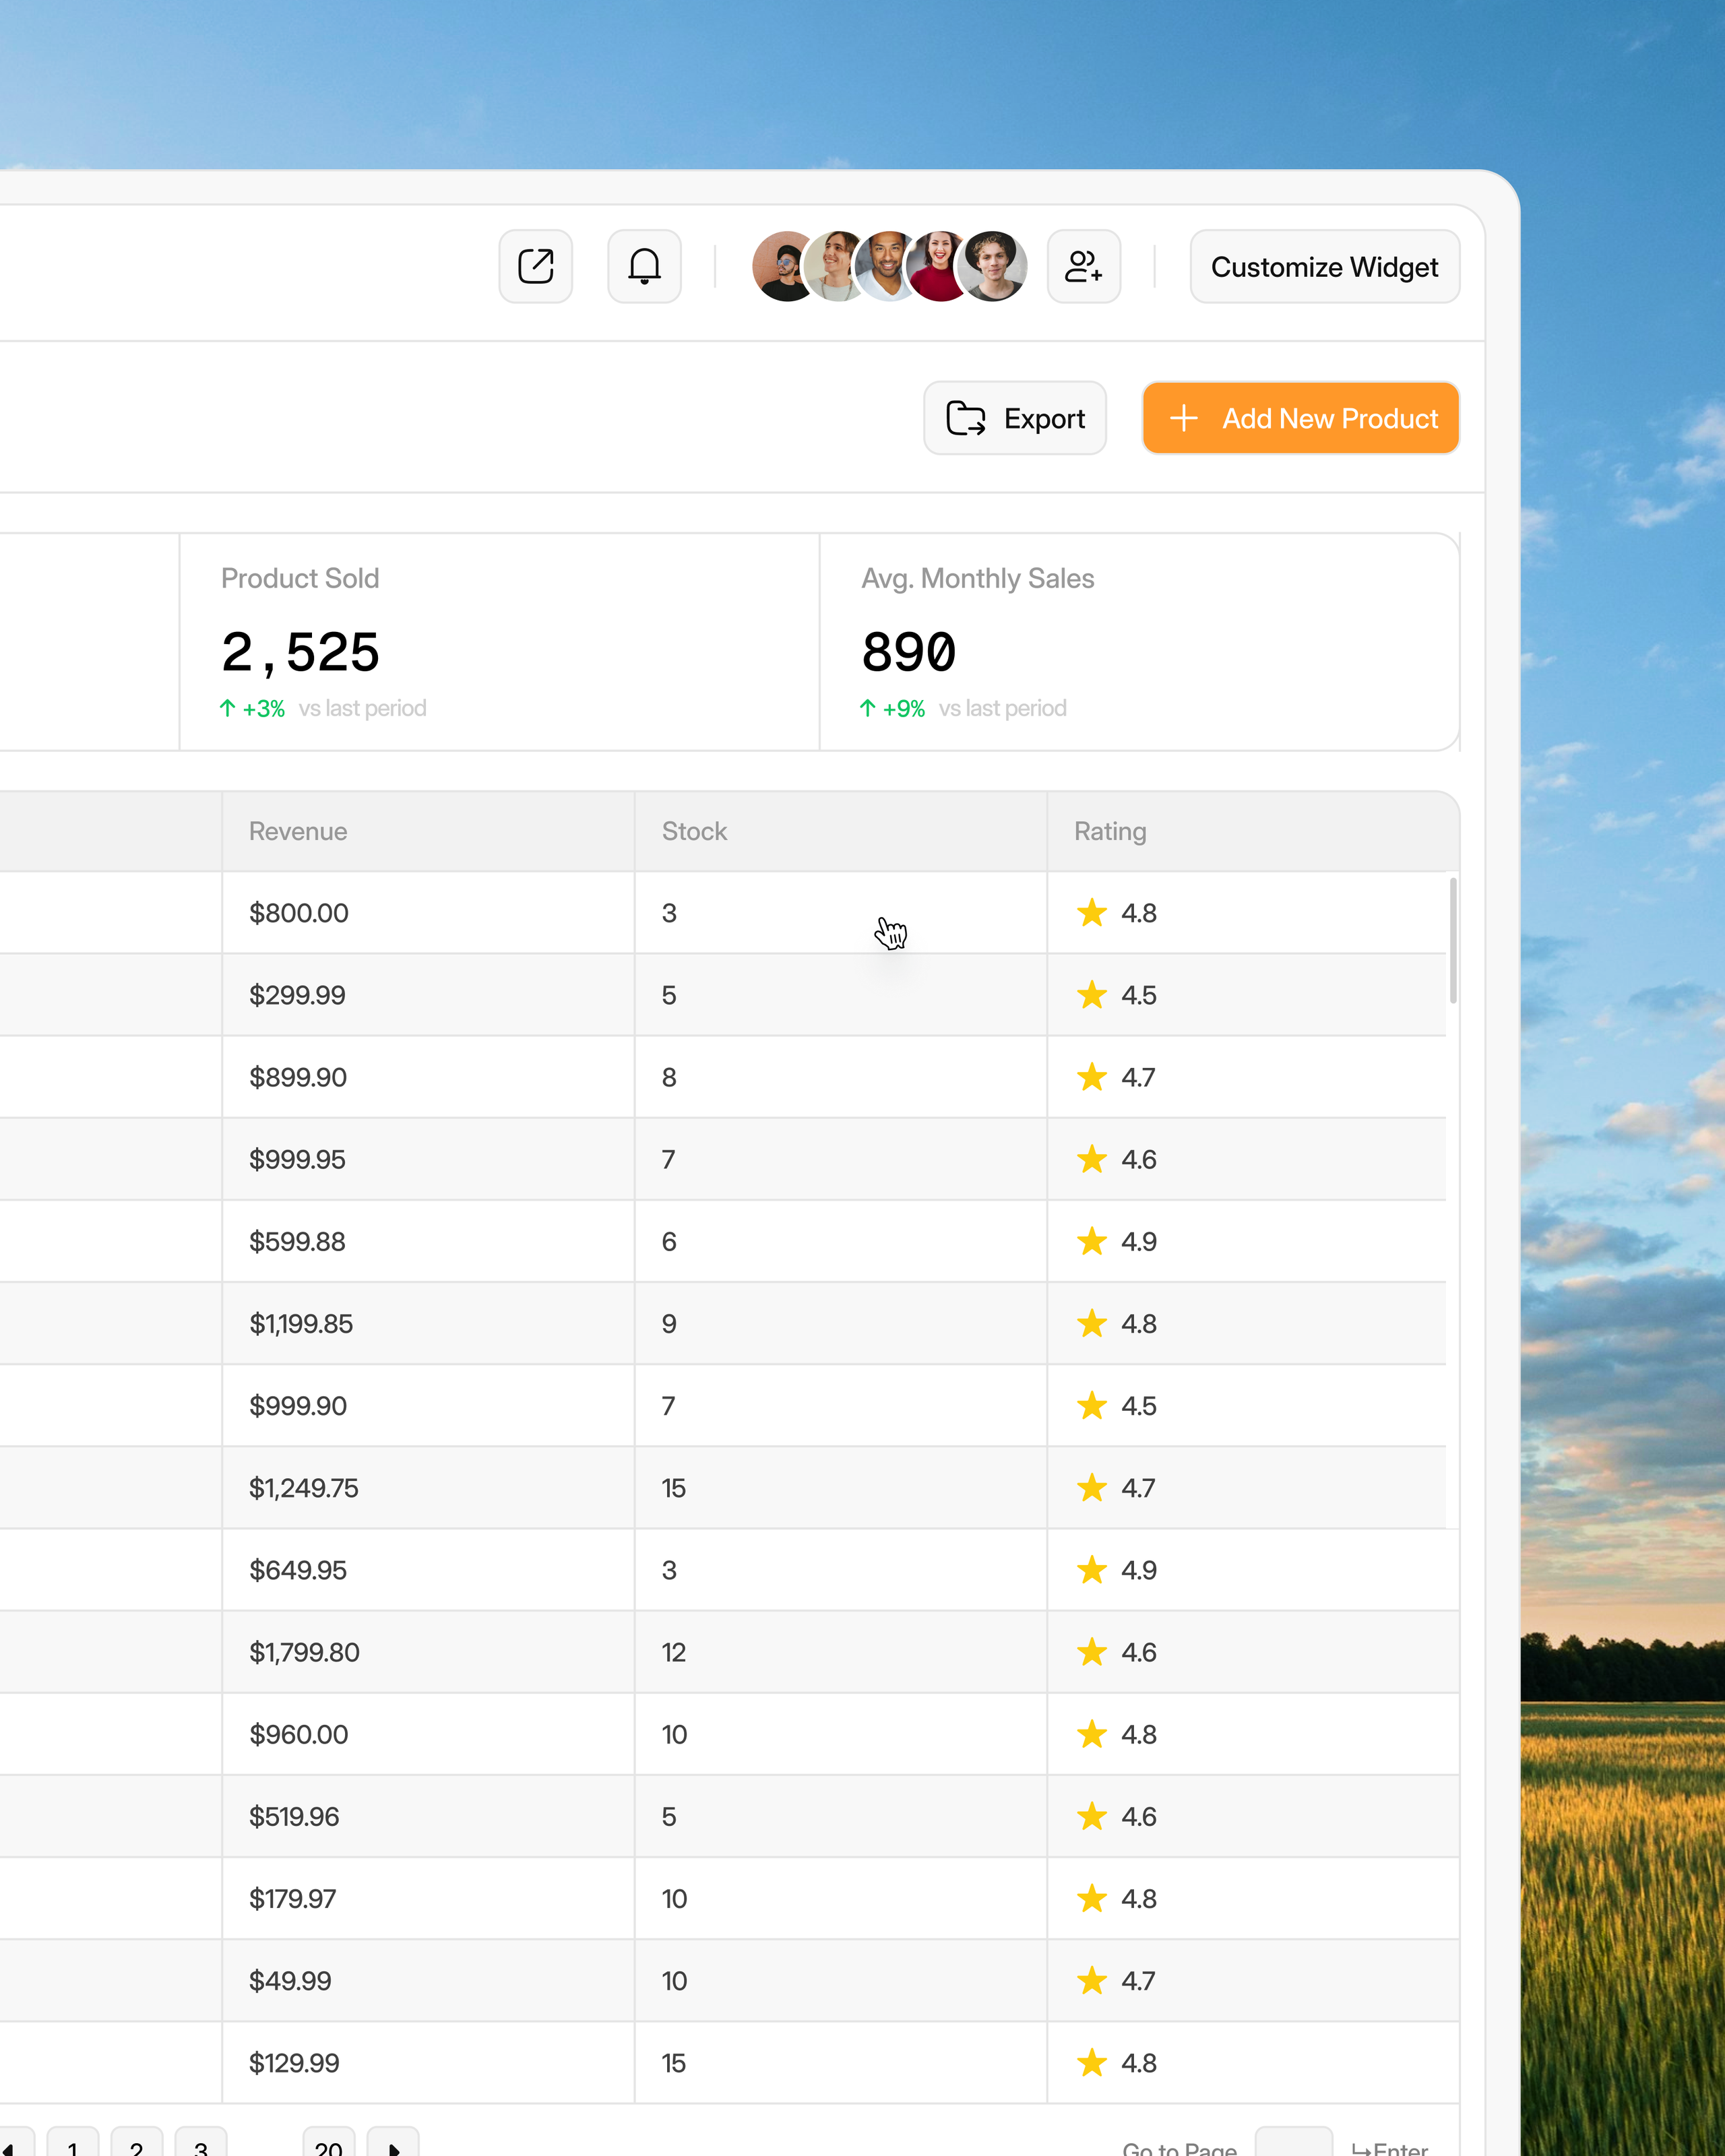Click the star icon in the $899.90 row

click(1091, 1076)
